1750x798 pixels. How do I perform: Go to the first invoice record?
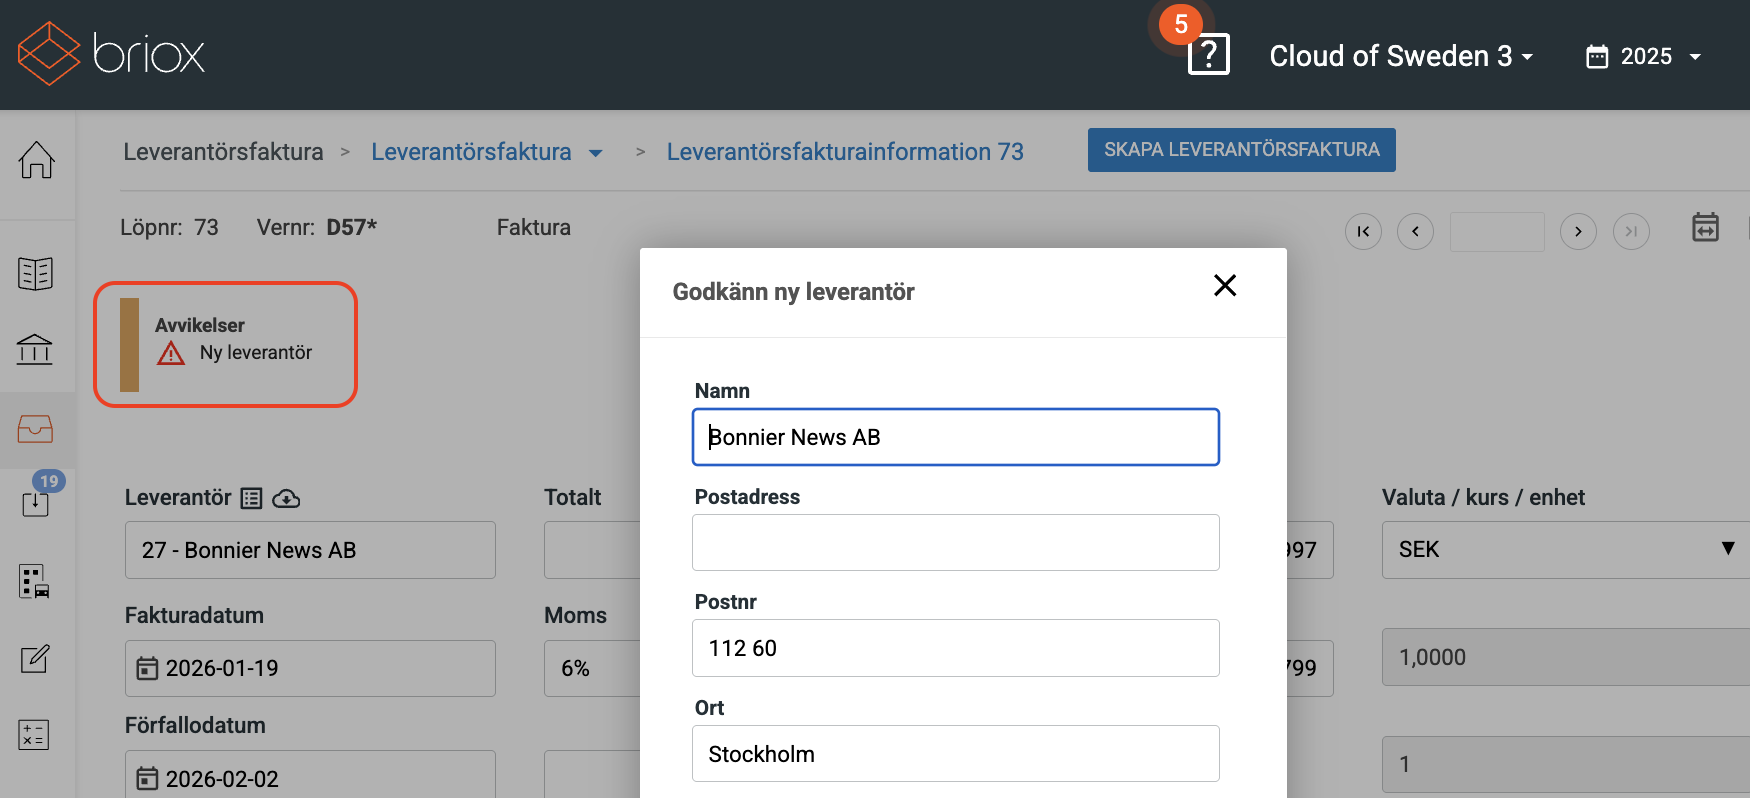[1363, 232]
